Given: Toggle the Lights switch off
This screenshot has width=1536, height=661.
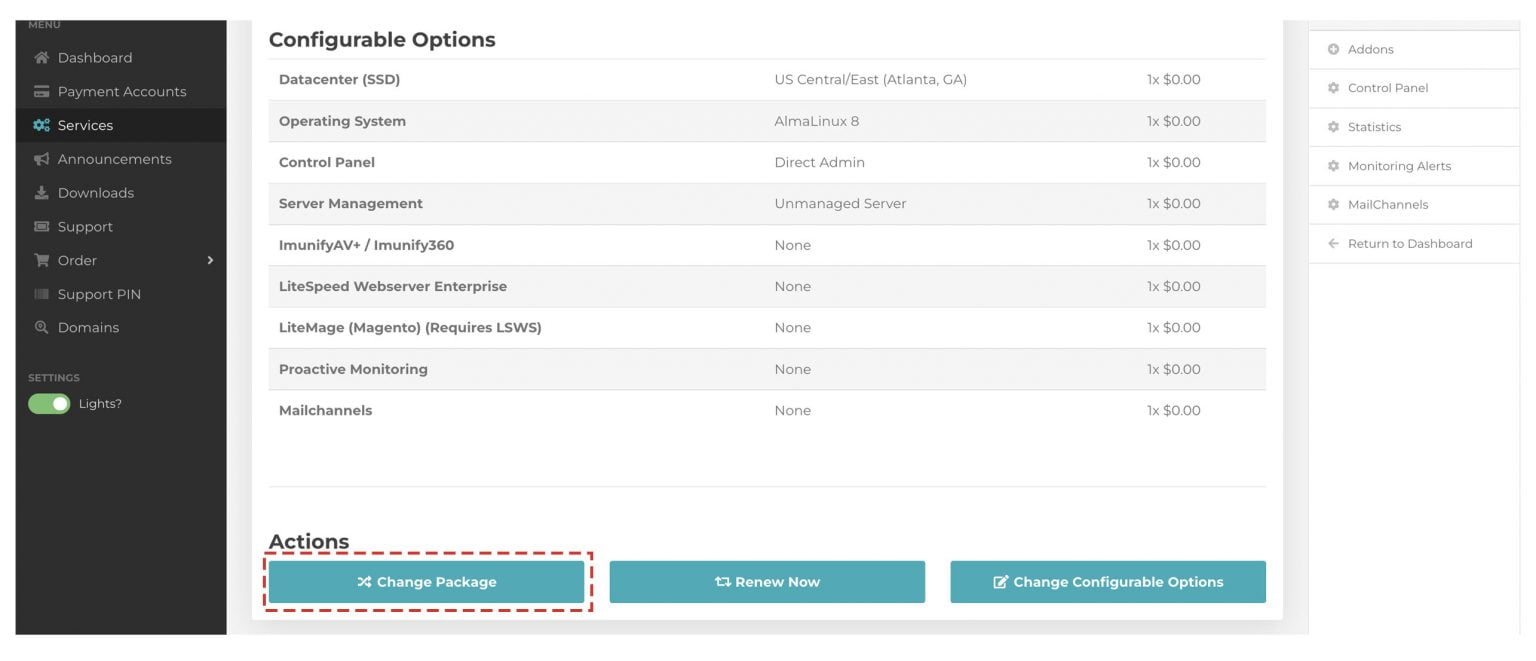Looking at the screenshot, I should point(49,404).
